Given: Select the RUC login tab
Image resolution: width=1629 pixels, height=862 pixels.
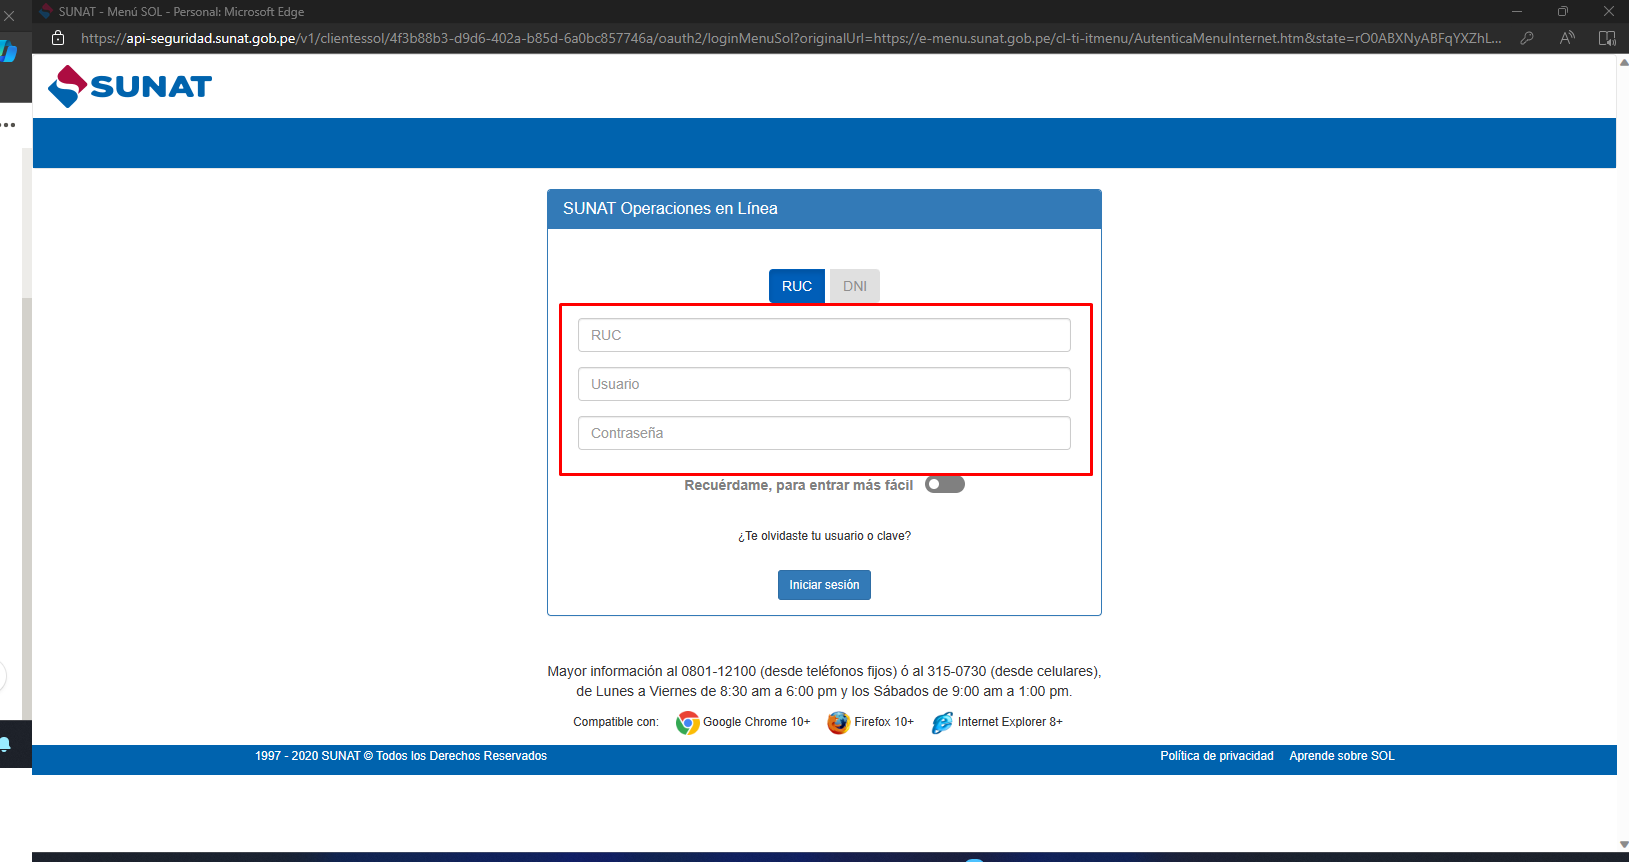Looking at the screenshot, I should coord(796,286).
